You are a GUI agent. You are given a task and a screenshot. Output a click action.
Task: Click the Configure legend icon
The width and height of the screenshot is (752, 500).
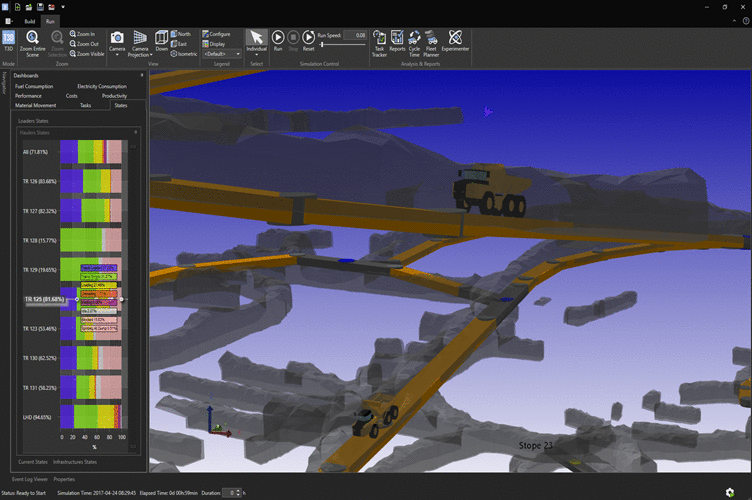(205, 34)
